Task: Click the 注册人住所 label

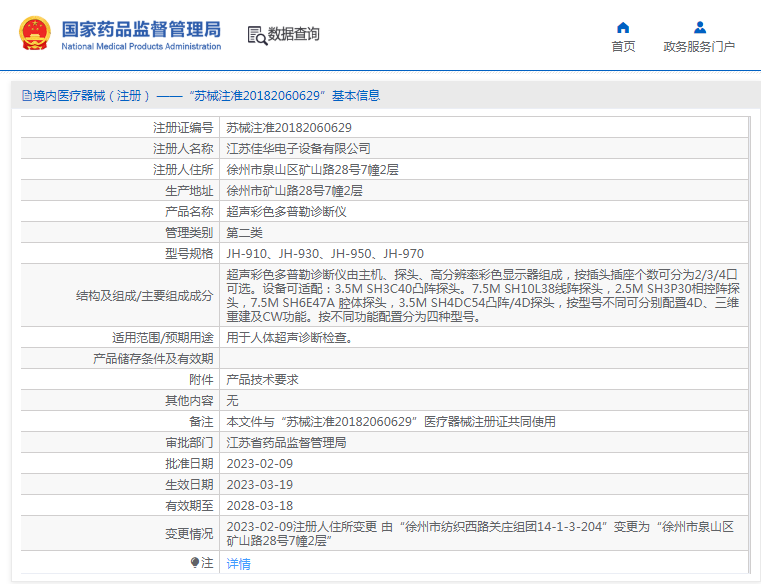Action: [183, 170]
